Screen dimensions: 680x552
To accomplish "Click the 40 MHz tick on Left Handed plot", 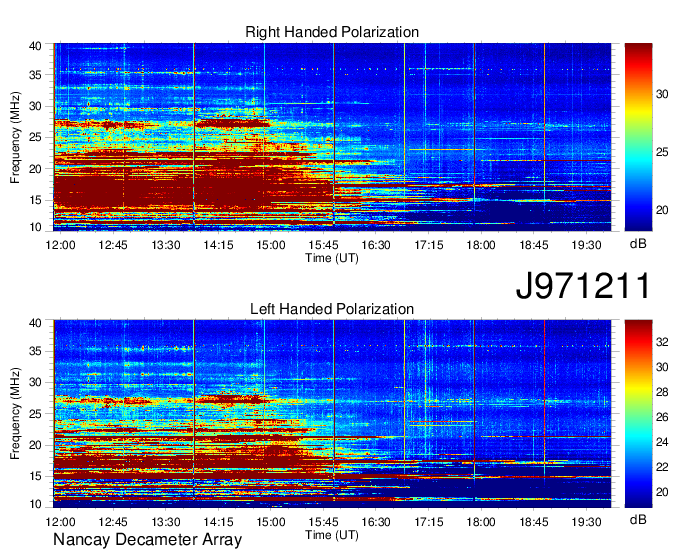I will point(35,323).
